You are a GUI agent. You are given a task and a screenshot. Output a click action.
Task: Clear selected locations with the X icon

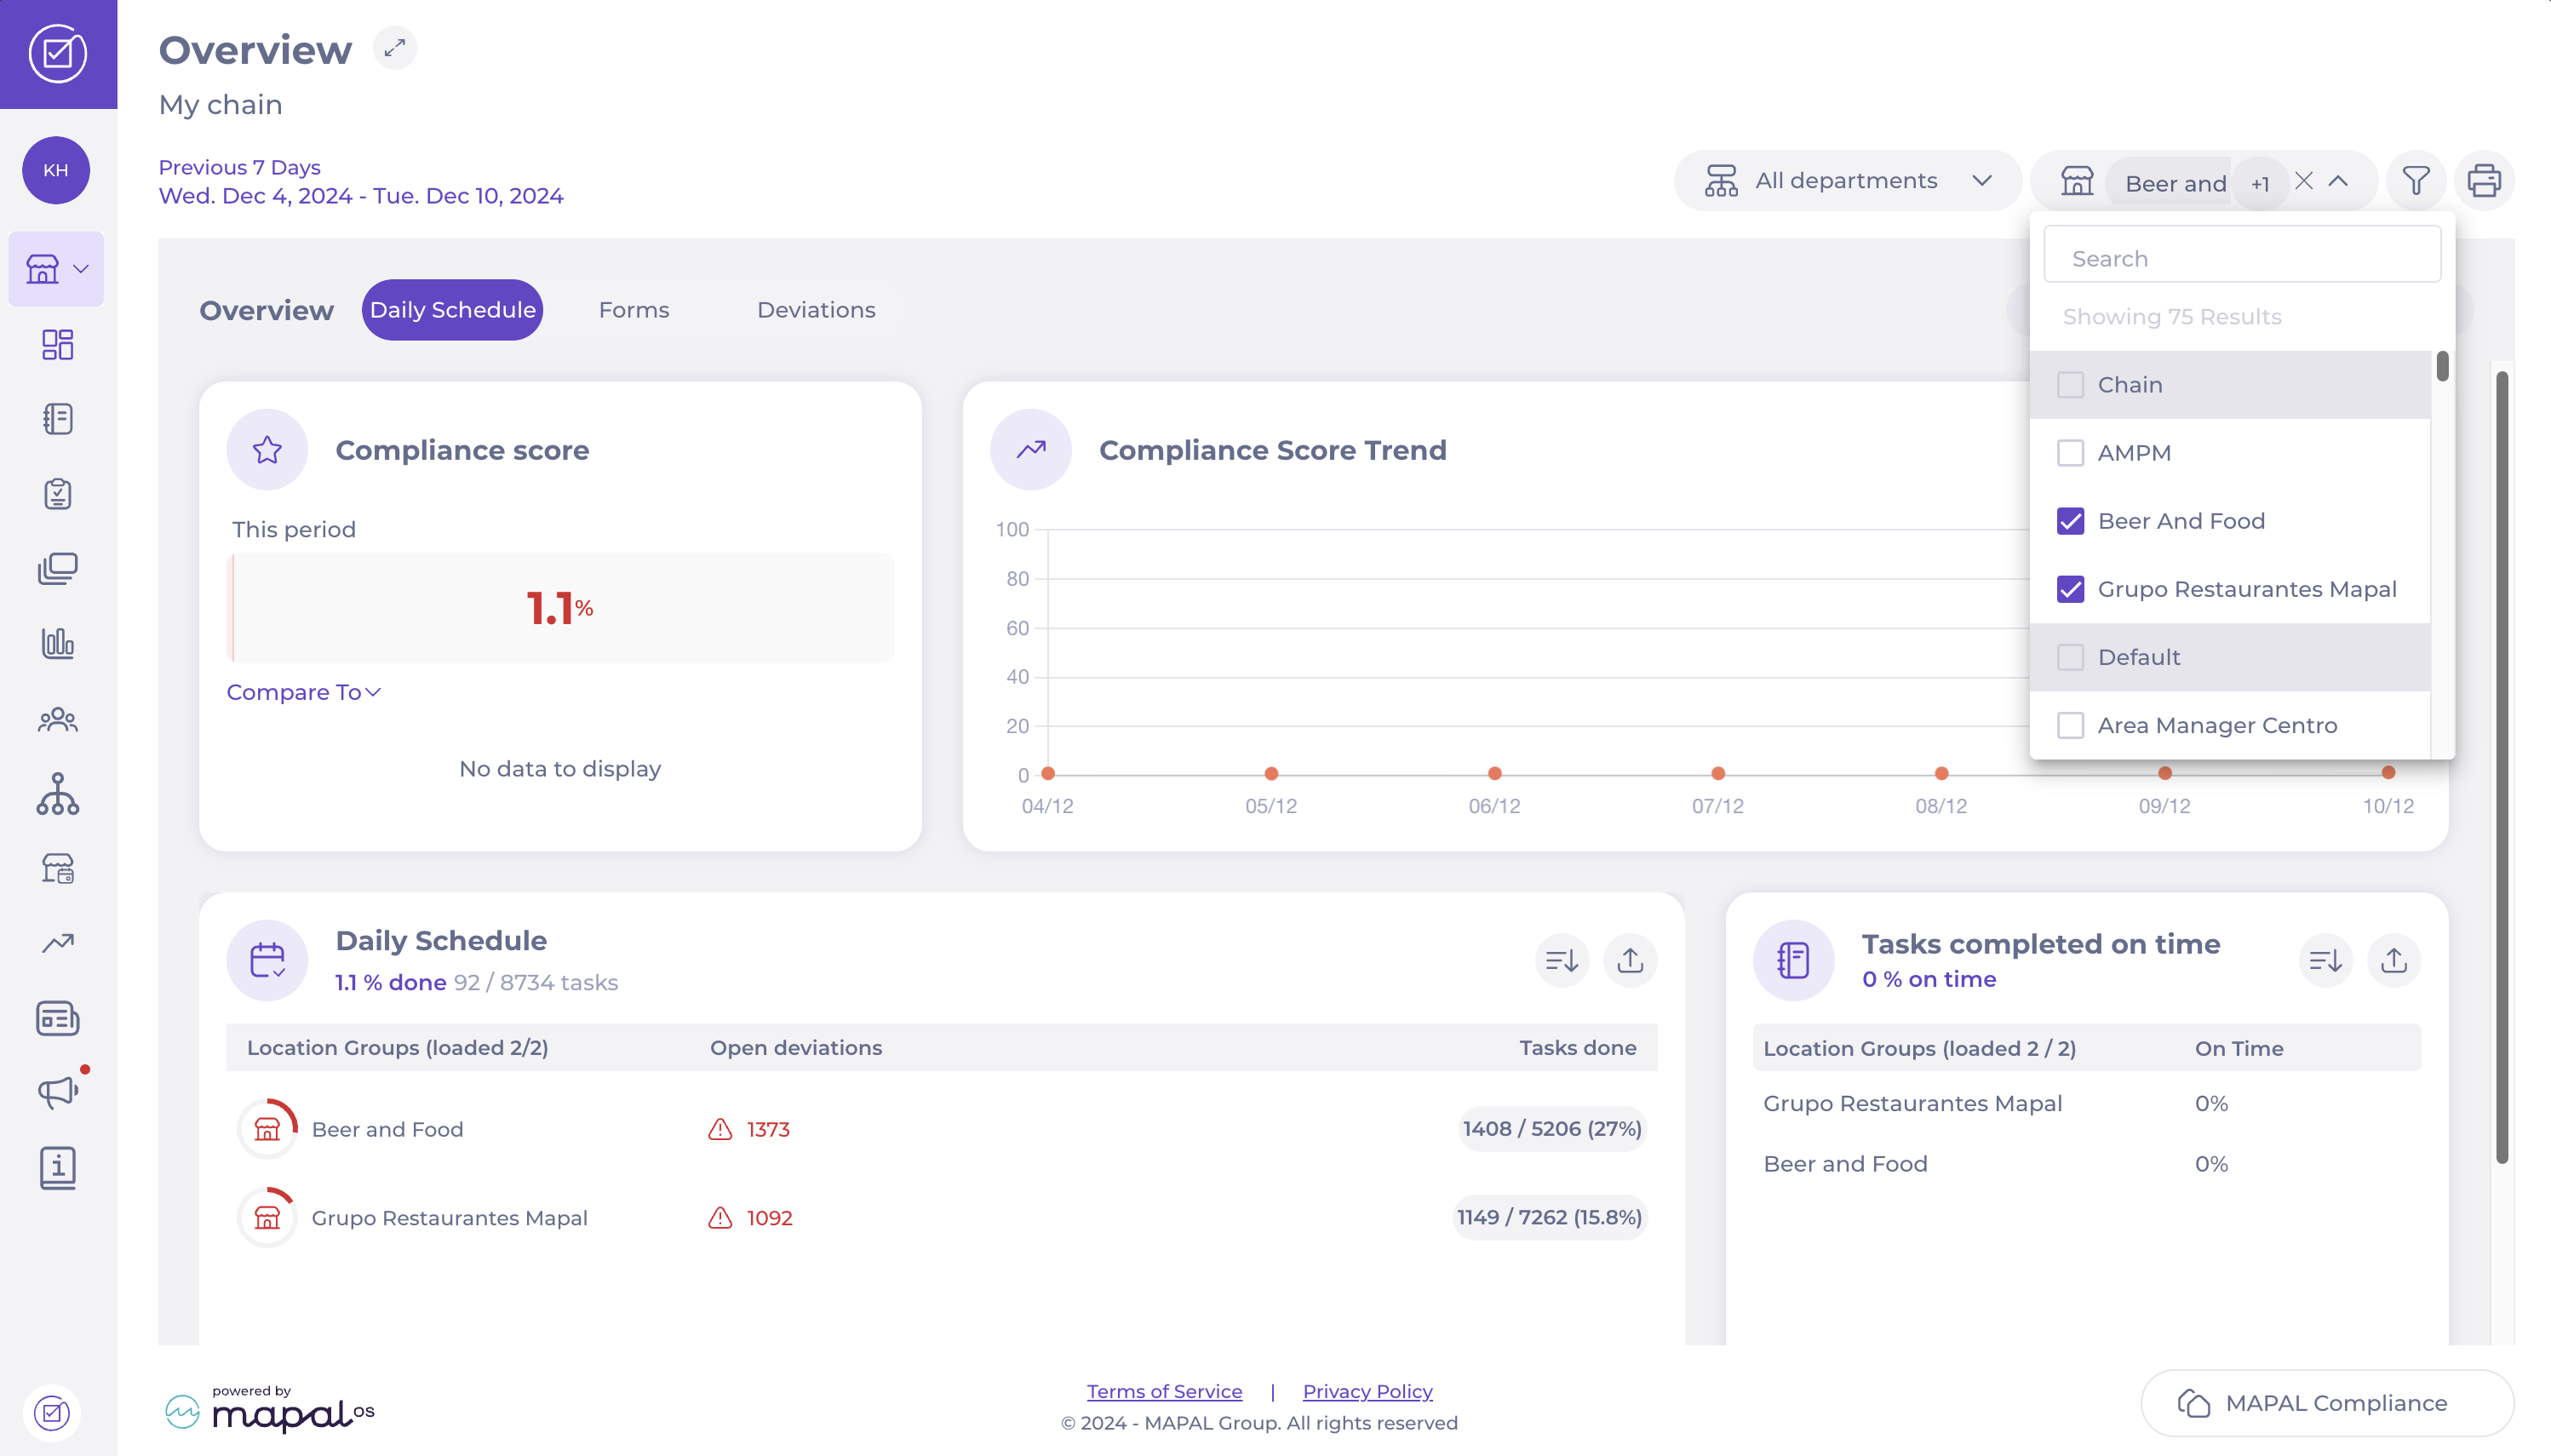(x=2304, y=181)
